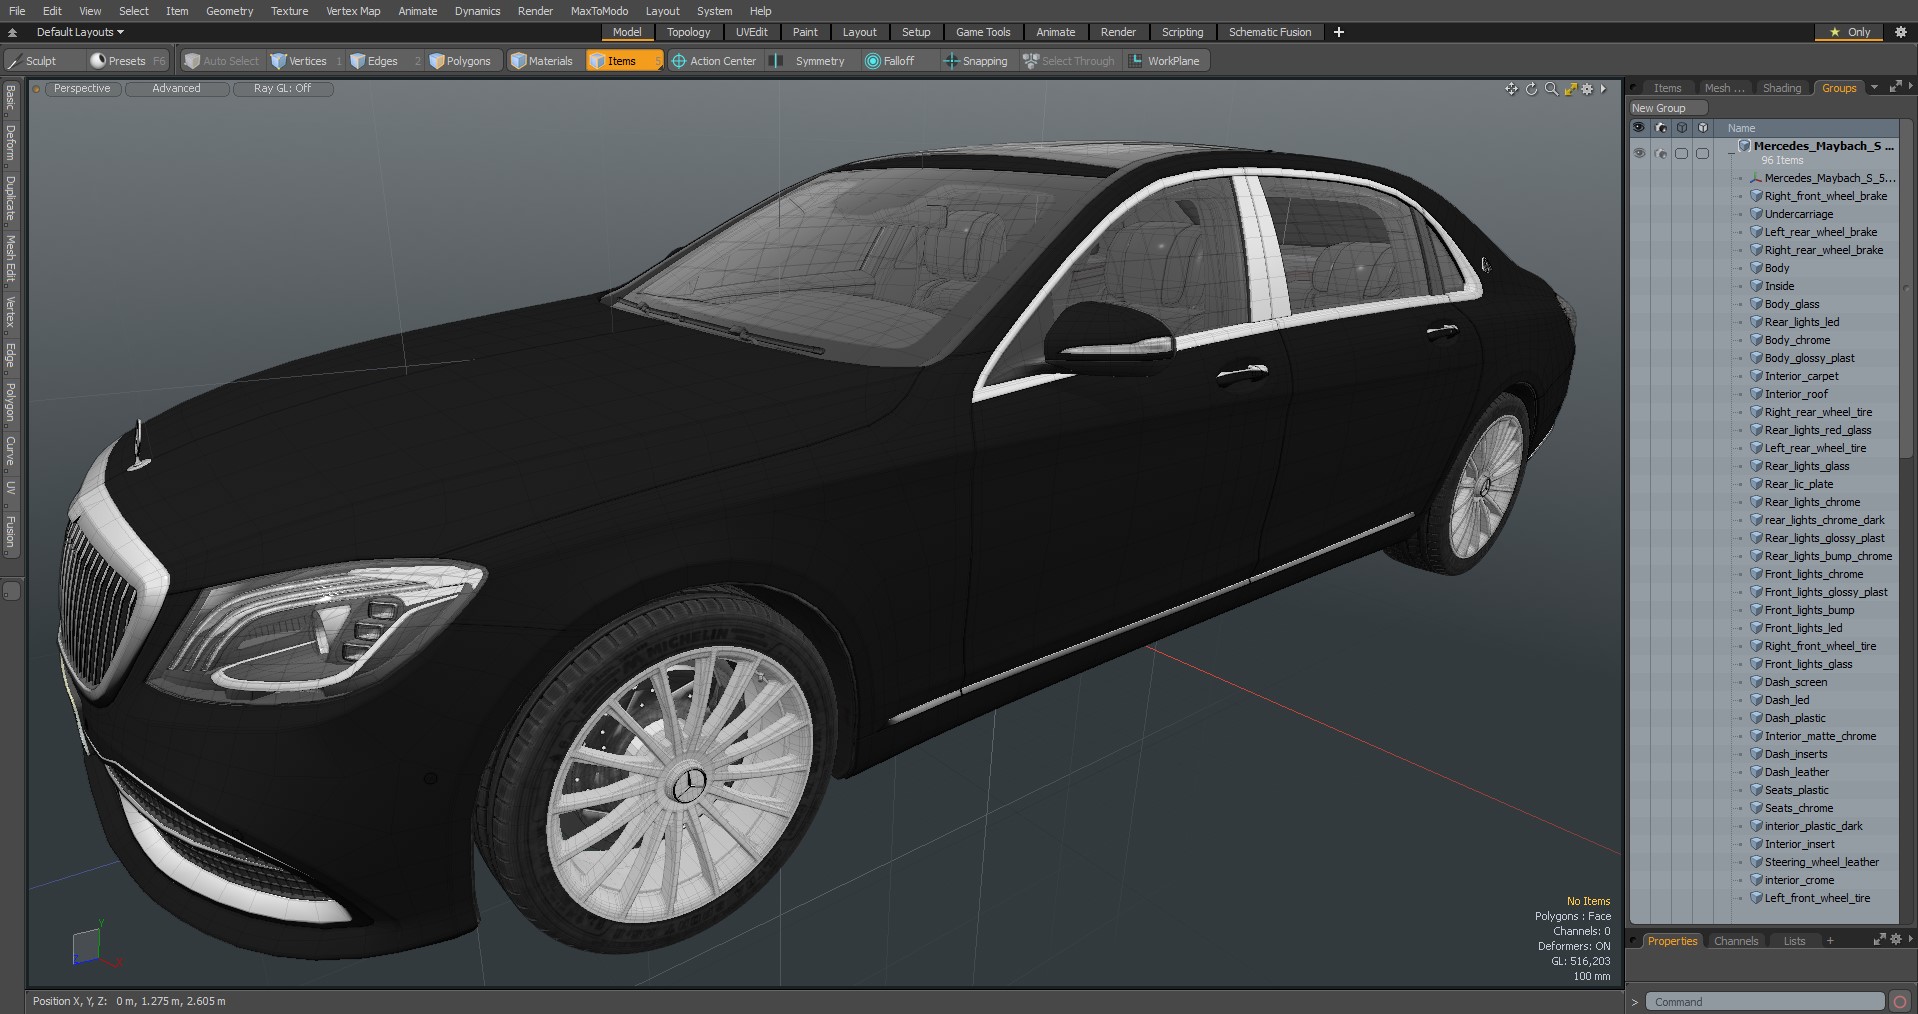Open the layout settings gear at top right
The width and height of the screenshot is (1918, 1014).
point(1901,32)
